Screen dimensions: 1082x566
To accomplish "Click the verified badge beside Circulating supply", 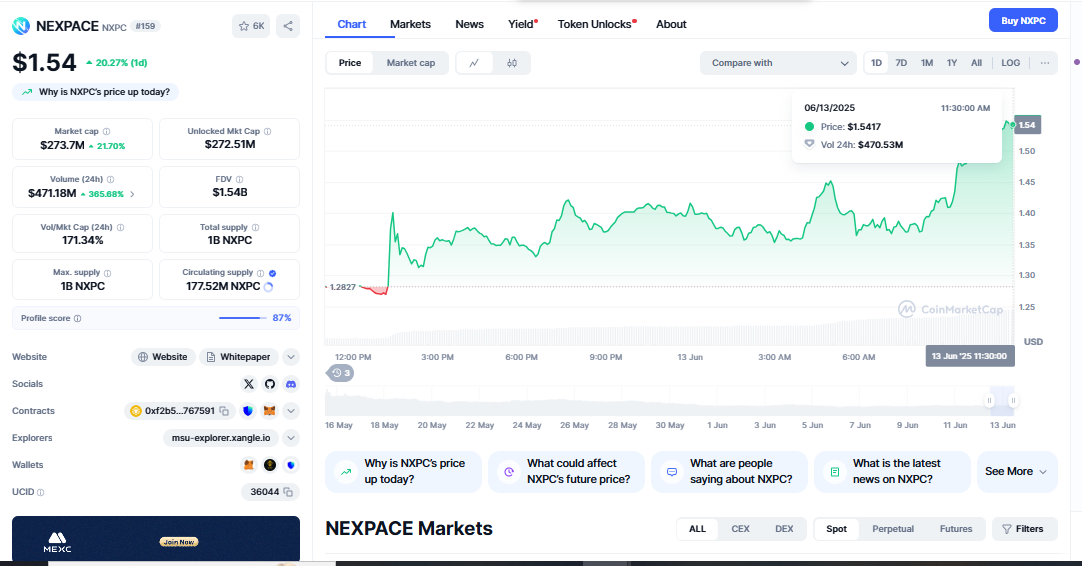I will click(273, 273).
